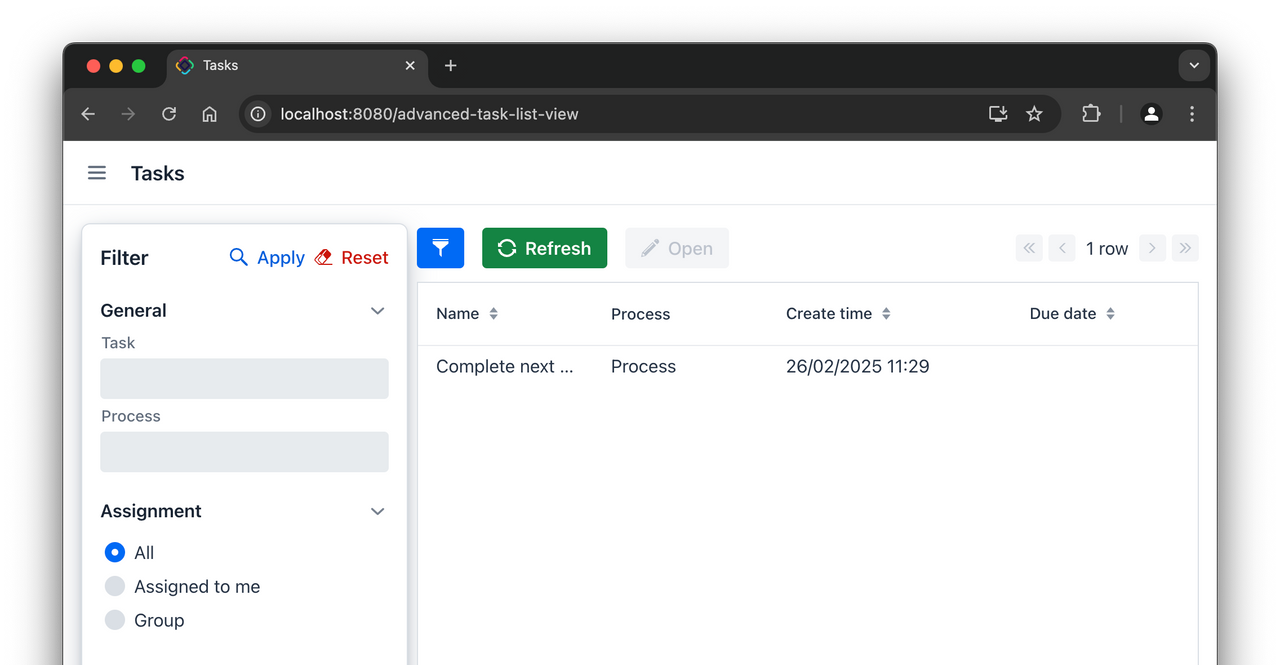Jump to last page with double-right chevron
This screenshot has width=1280, height=665.
[1185, 247]
